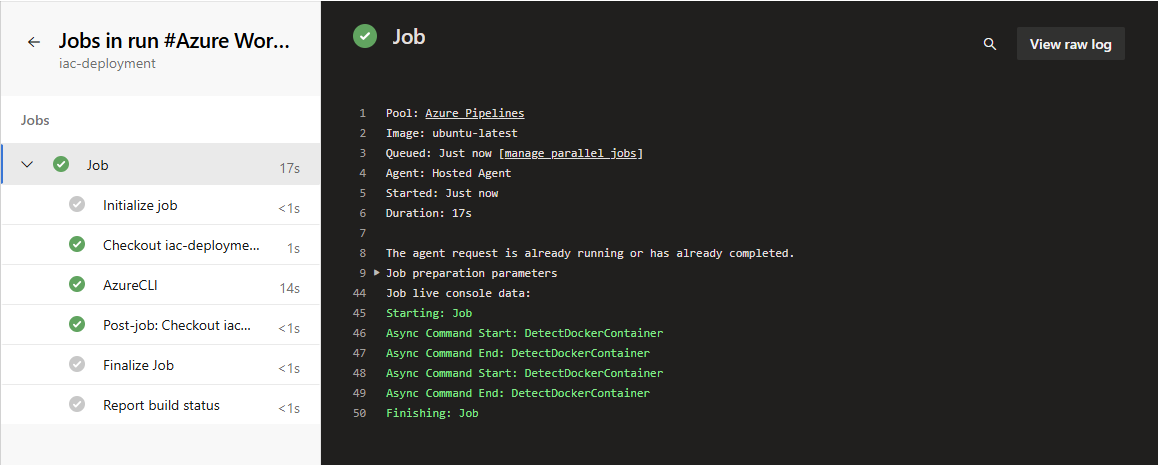Click the green check on Post-job Checkout step

tap(77, 324)
